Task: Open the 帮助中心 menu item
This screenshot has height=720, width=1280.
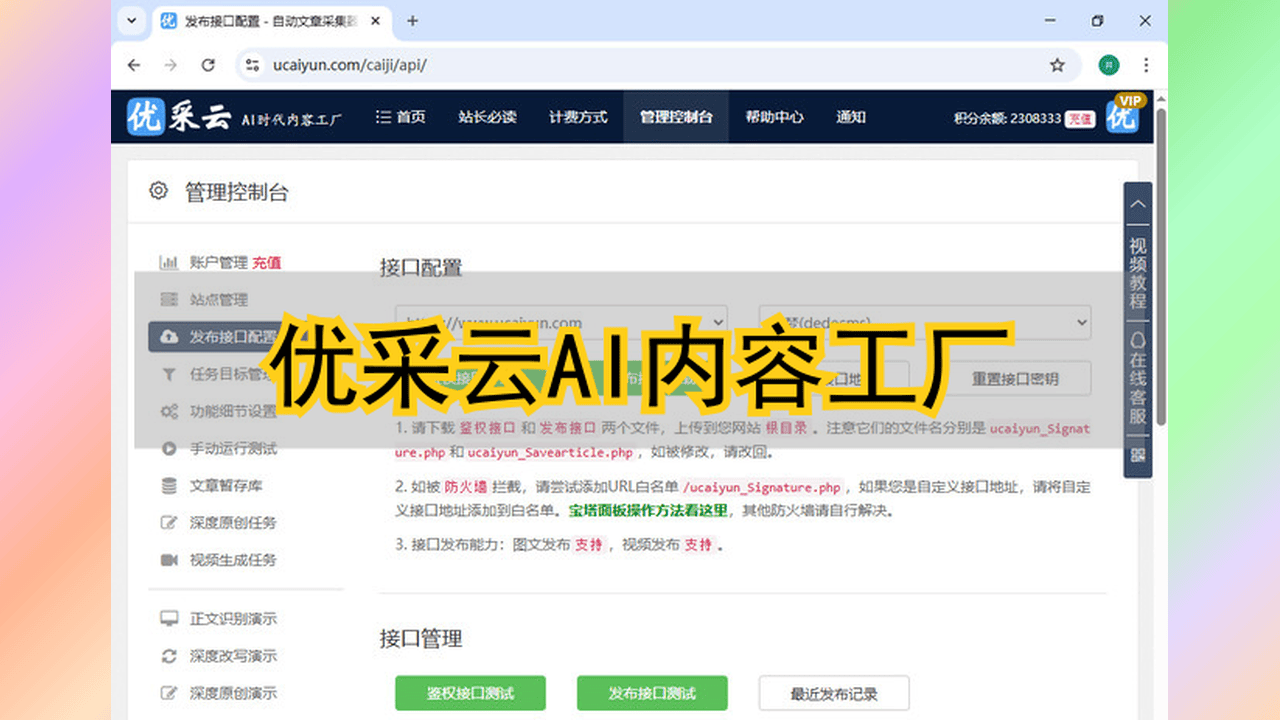Action: [x=773, y=117]
